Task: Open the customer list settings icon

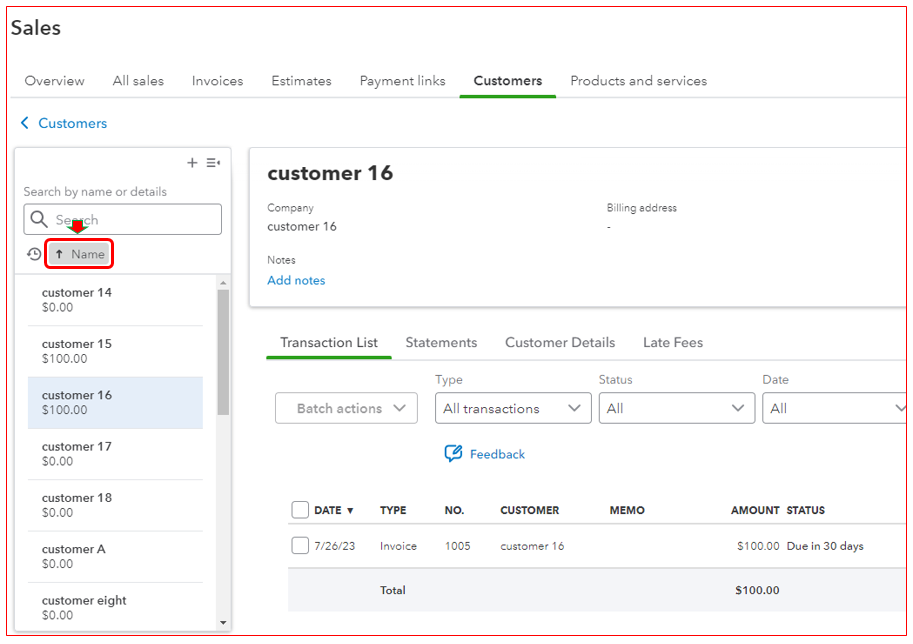Action: point(213,162)
